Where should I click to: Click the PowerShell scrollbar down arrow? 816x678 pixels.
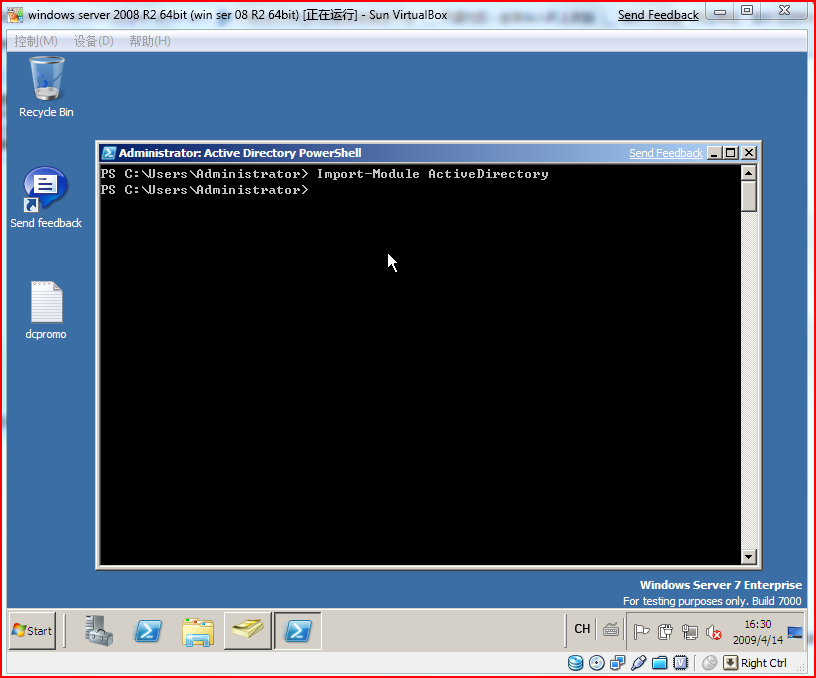click(x=748, y=557)
